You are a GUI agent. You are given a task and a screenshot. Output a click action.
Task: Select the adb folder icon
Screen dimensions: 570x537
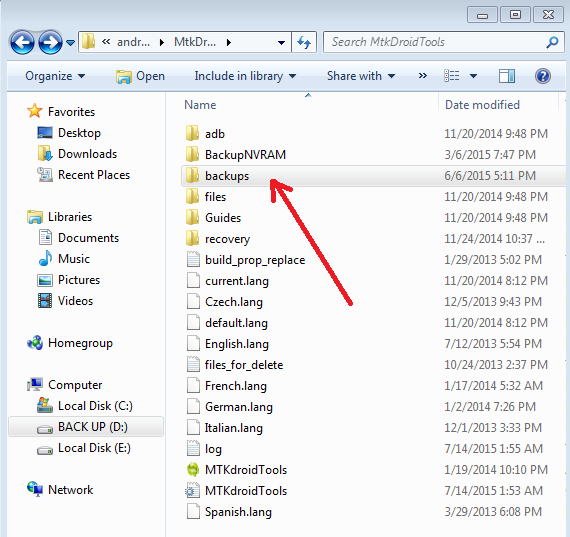192,133
